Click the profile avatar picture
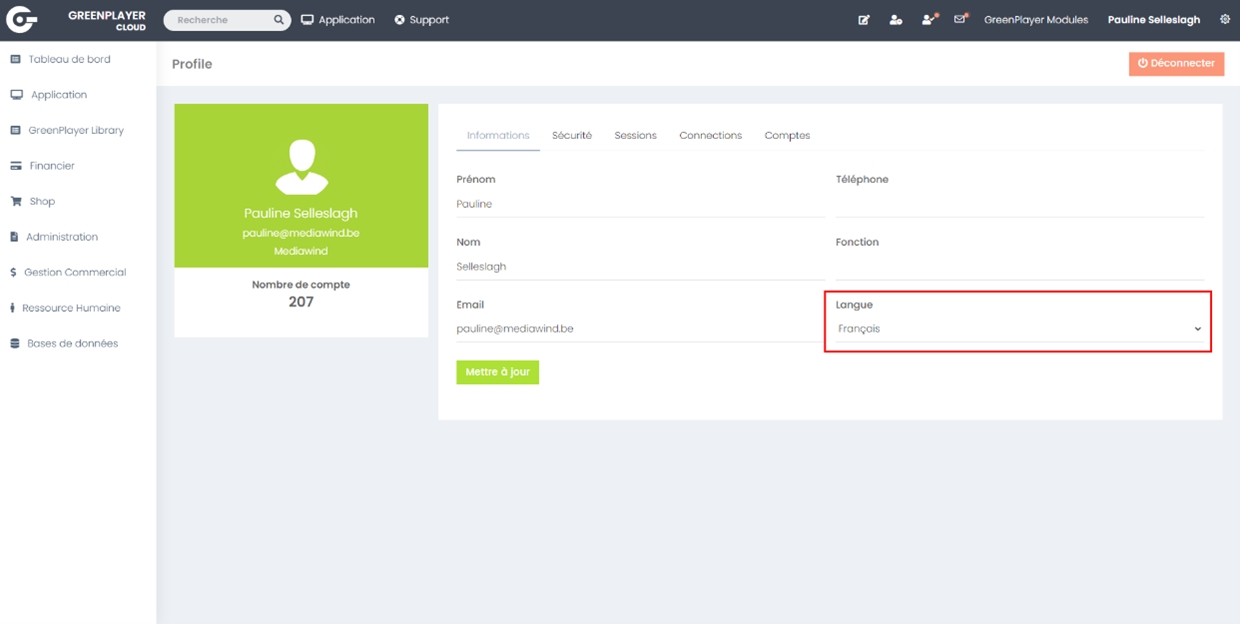1240x624 pixels. coord(301,167)
